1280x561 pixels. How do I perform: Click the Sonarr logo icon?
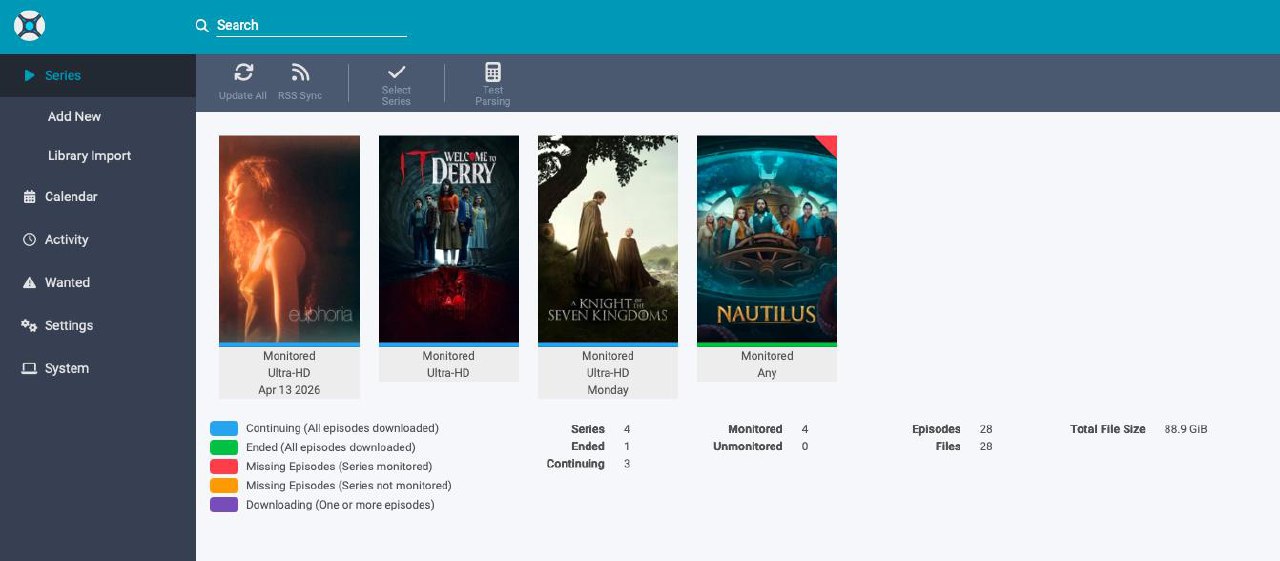29,26
